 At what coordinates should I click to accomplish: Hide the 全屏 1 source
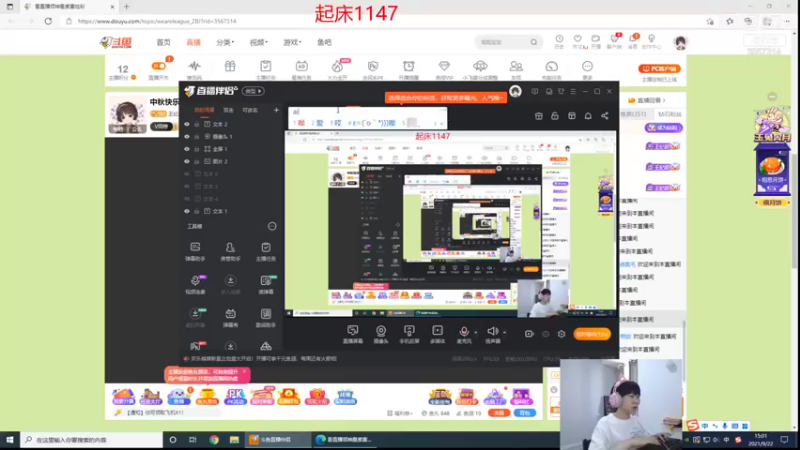[187, 149]
